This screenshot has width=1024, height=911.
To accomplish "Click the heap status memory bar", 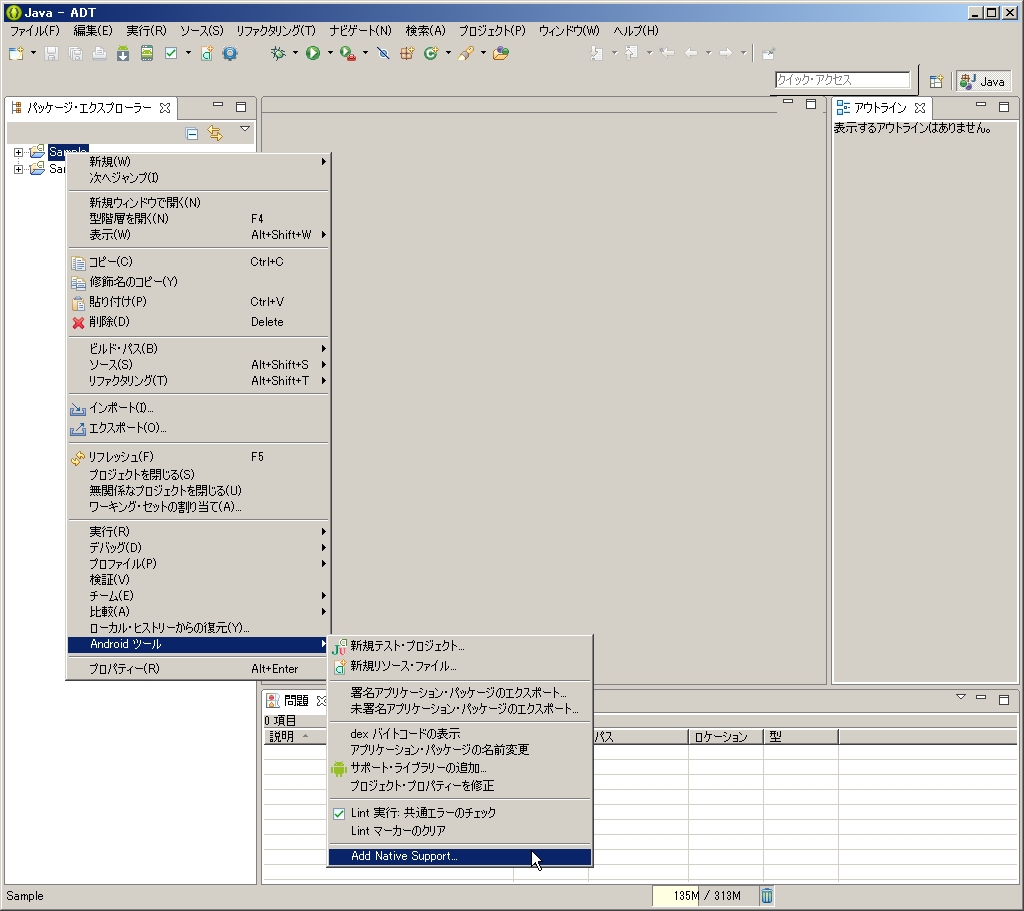I will 705,895.
